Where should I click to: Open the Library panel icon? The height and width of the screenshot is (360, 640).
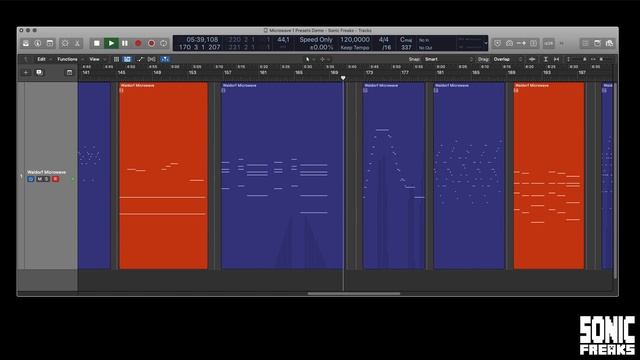26,43
